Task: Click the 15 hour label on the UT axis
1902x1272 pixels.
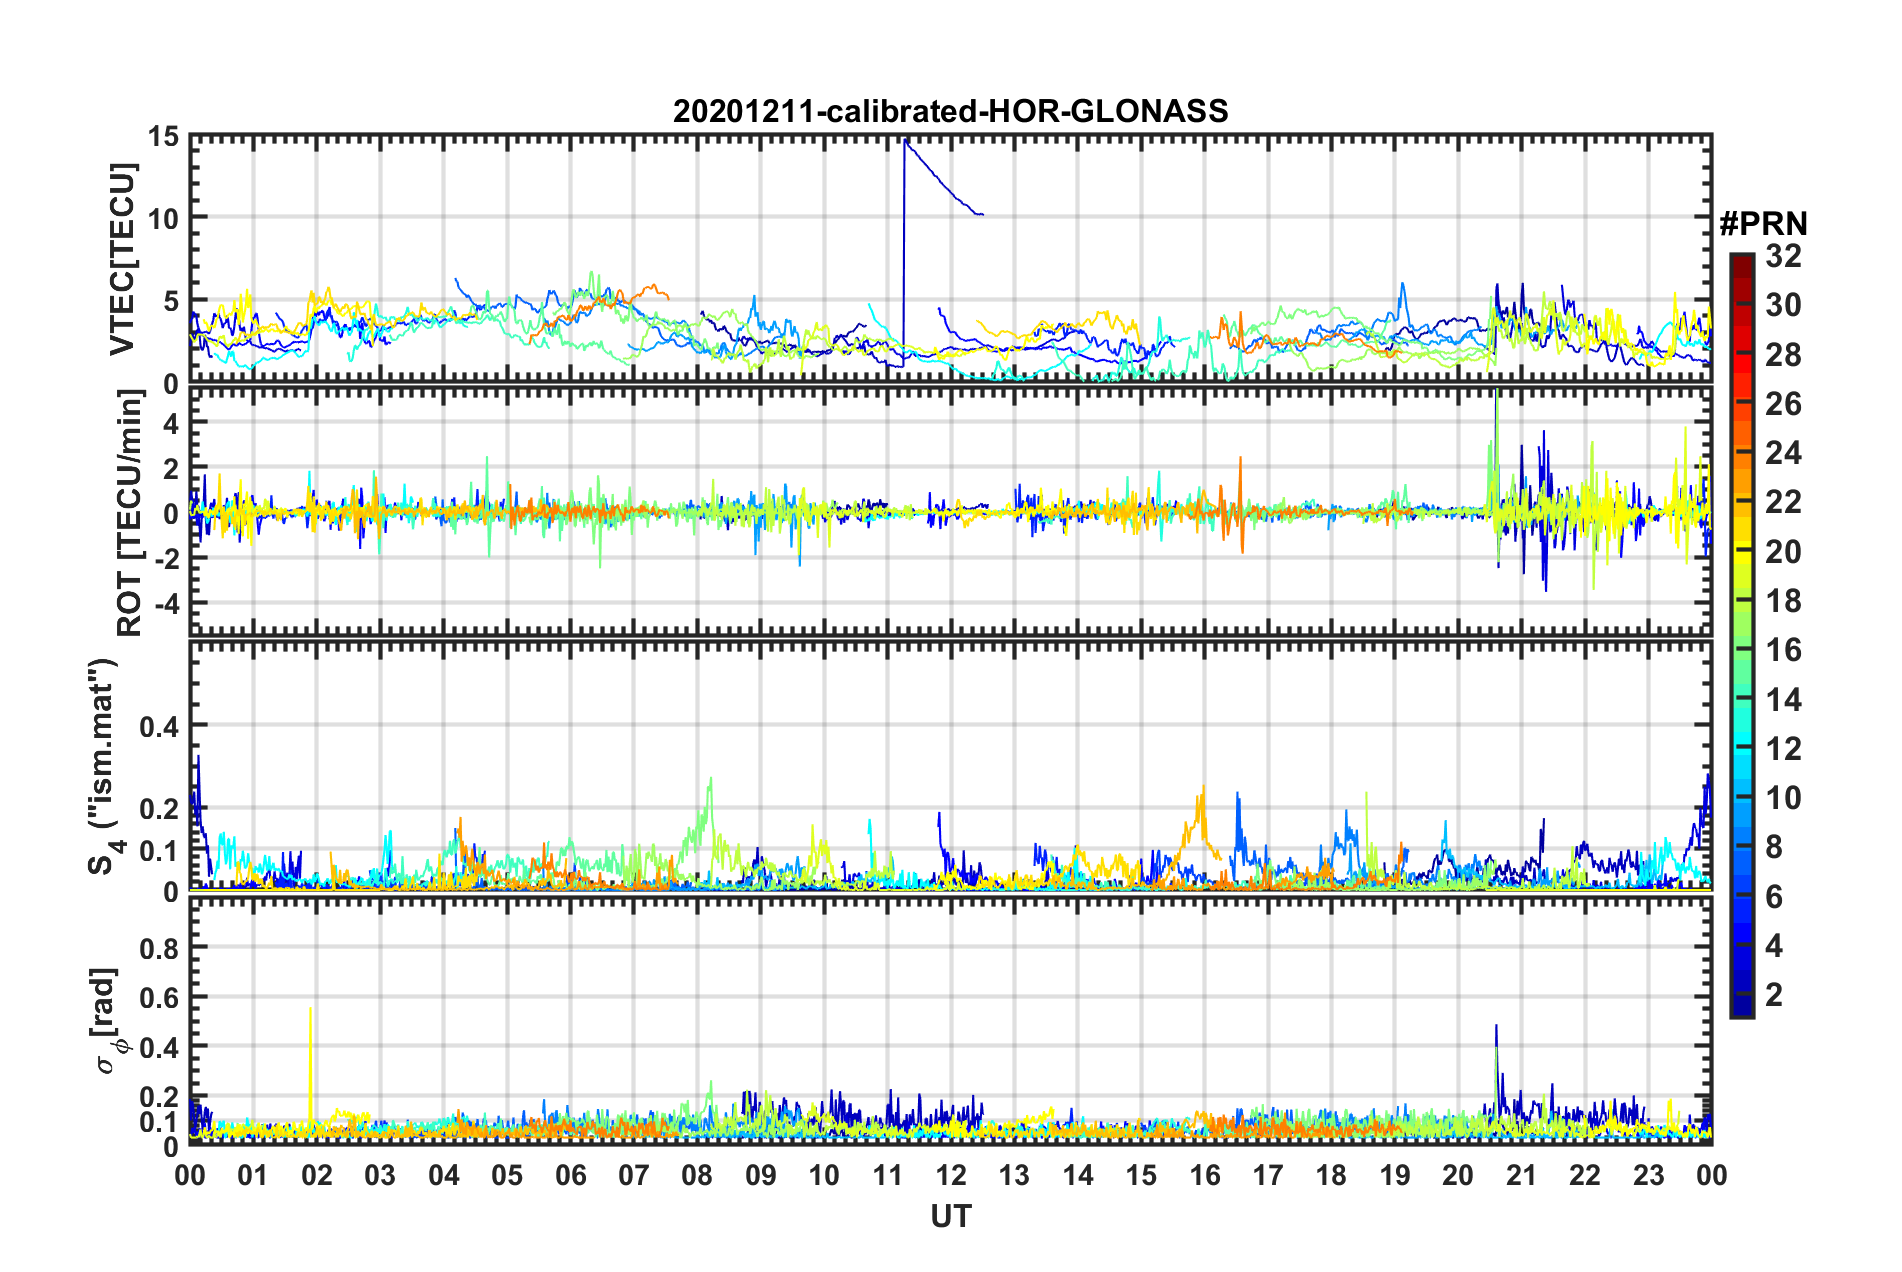Action: coord(1141,1175)
